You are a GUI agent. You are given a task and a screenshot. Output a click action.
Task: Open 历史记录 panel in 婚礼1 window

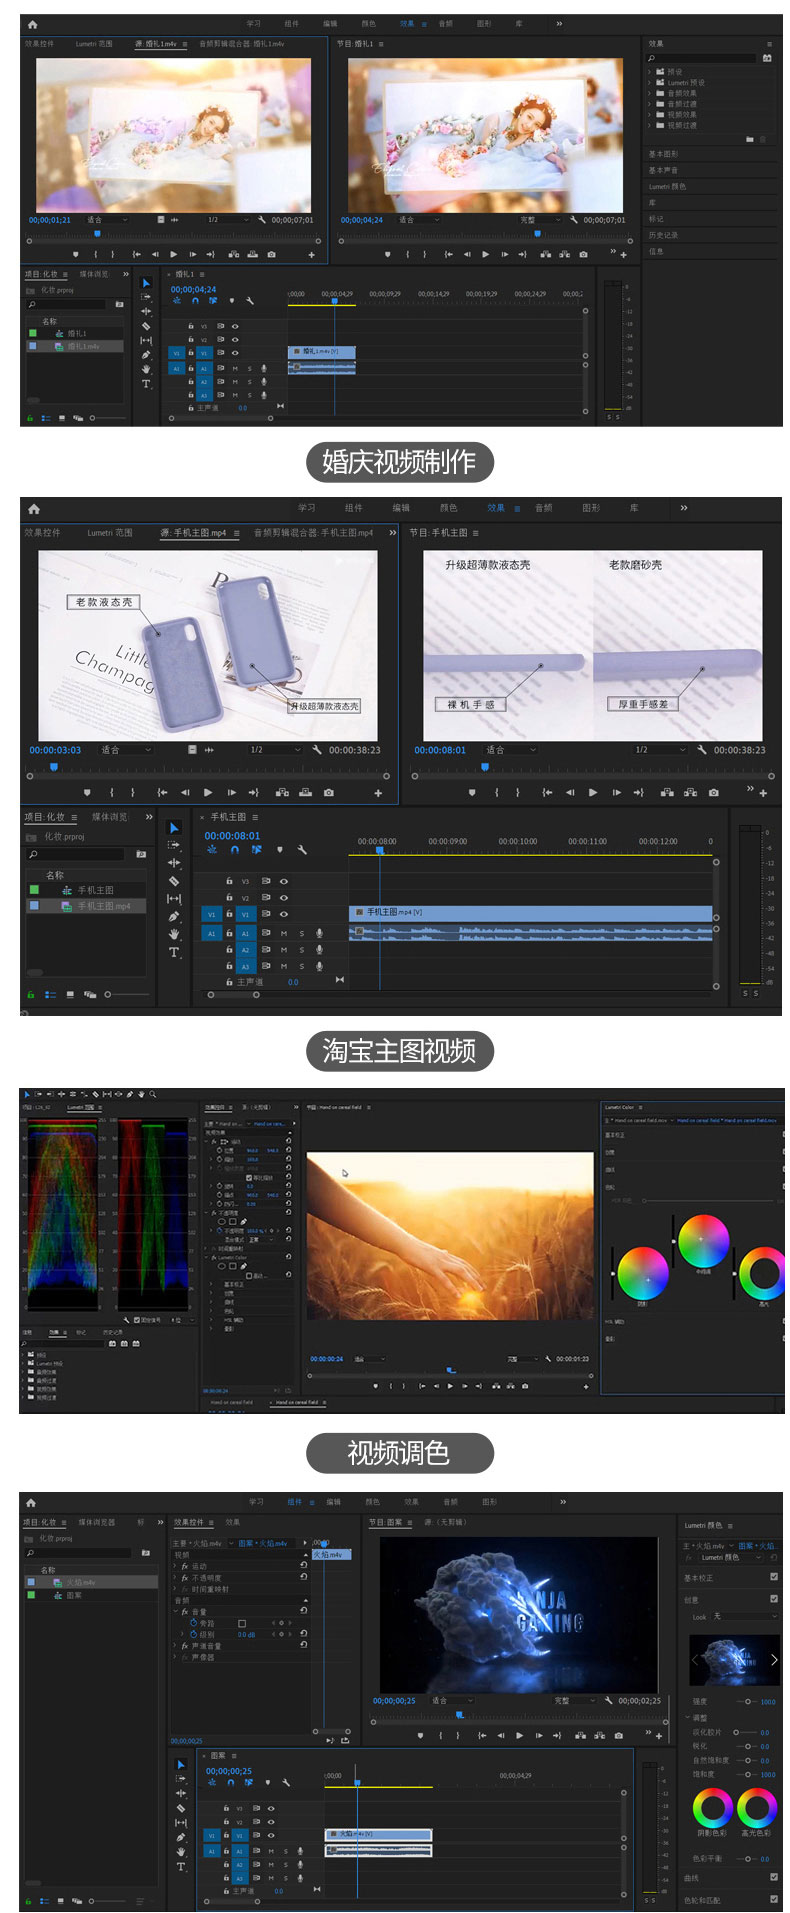(663, 235)
